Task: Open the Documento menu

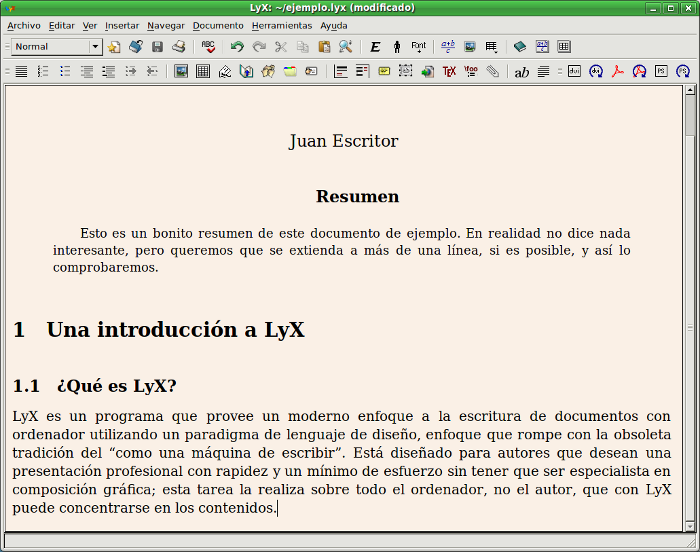Action: tap(218, 26)
